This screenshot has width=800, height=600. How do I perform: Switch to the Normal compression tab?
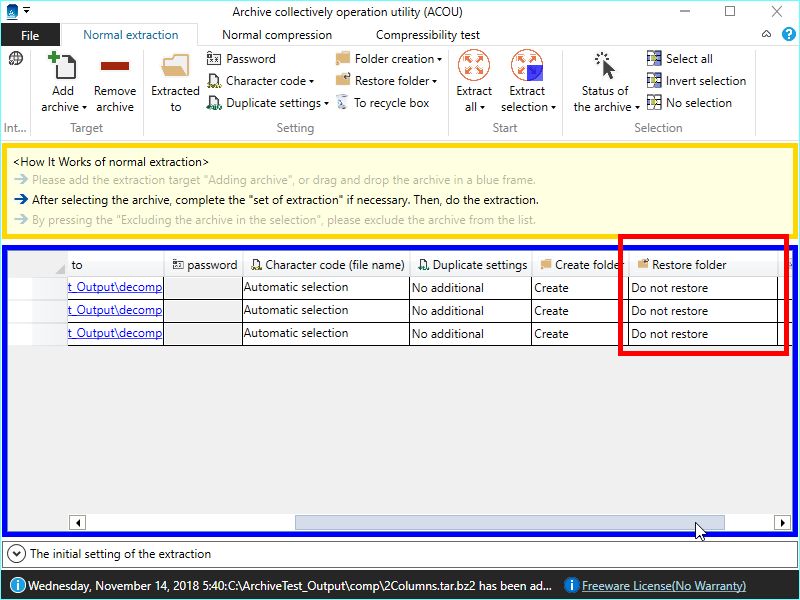[x=277, y=35]
